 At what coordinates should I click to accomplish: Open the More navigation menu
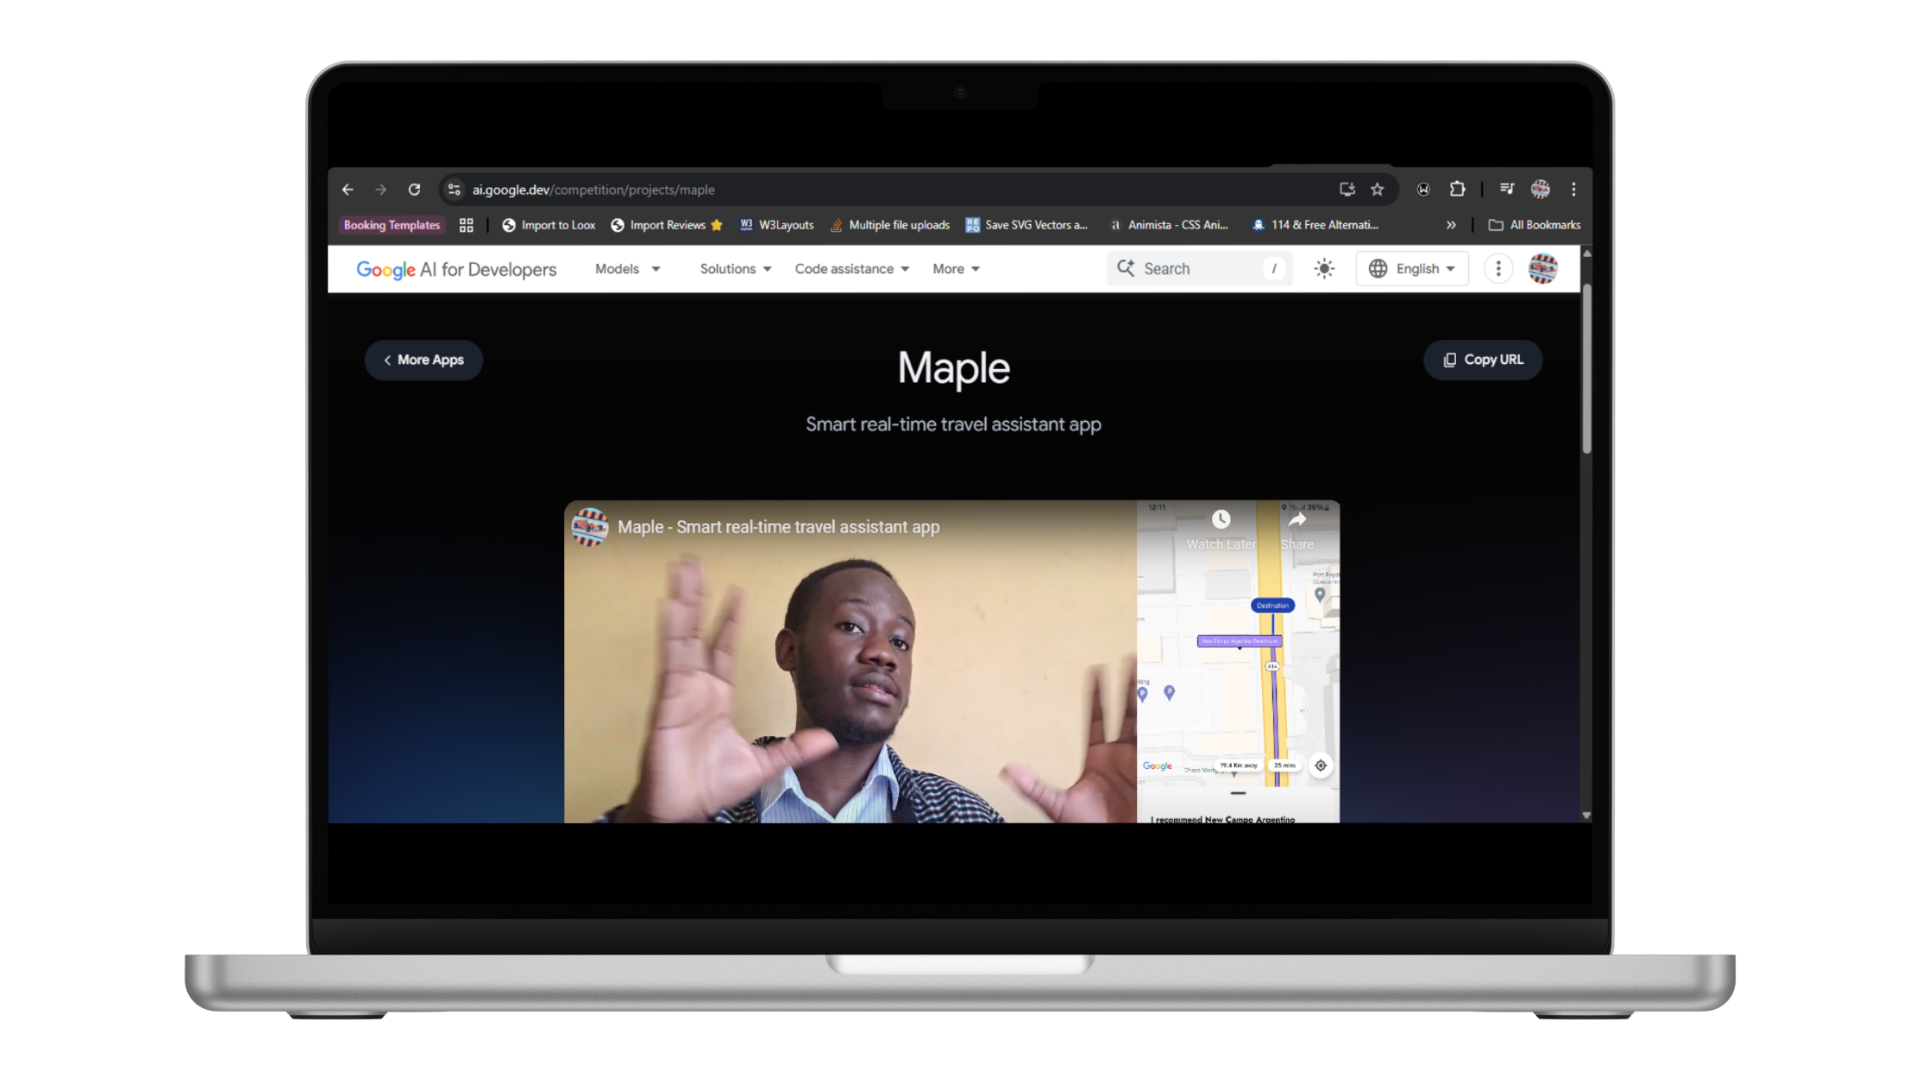coord(956,269)
